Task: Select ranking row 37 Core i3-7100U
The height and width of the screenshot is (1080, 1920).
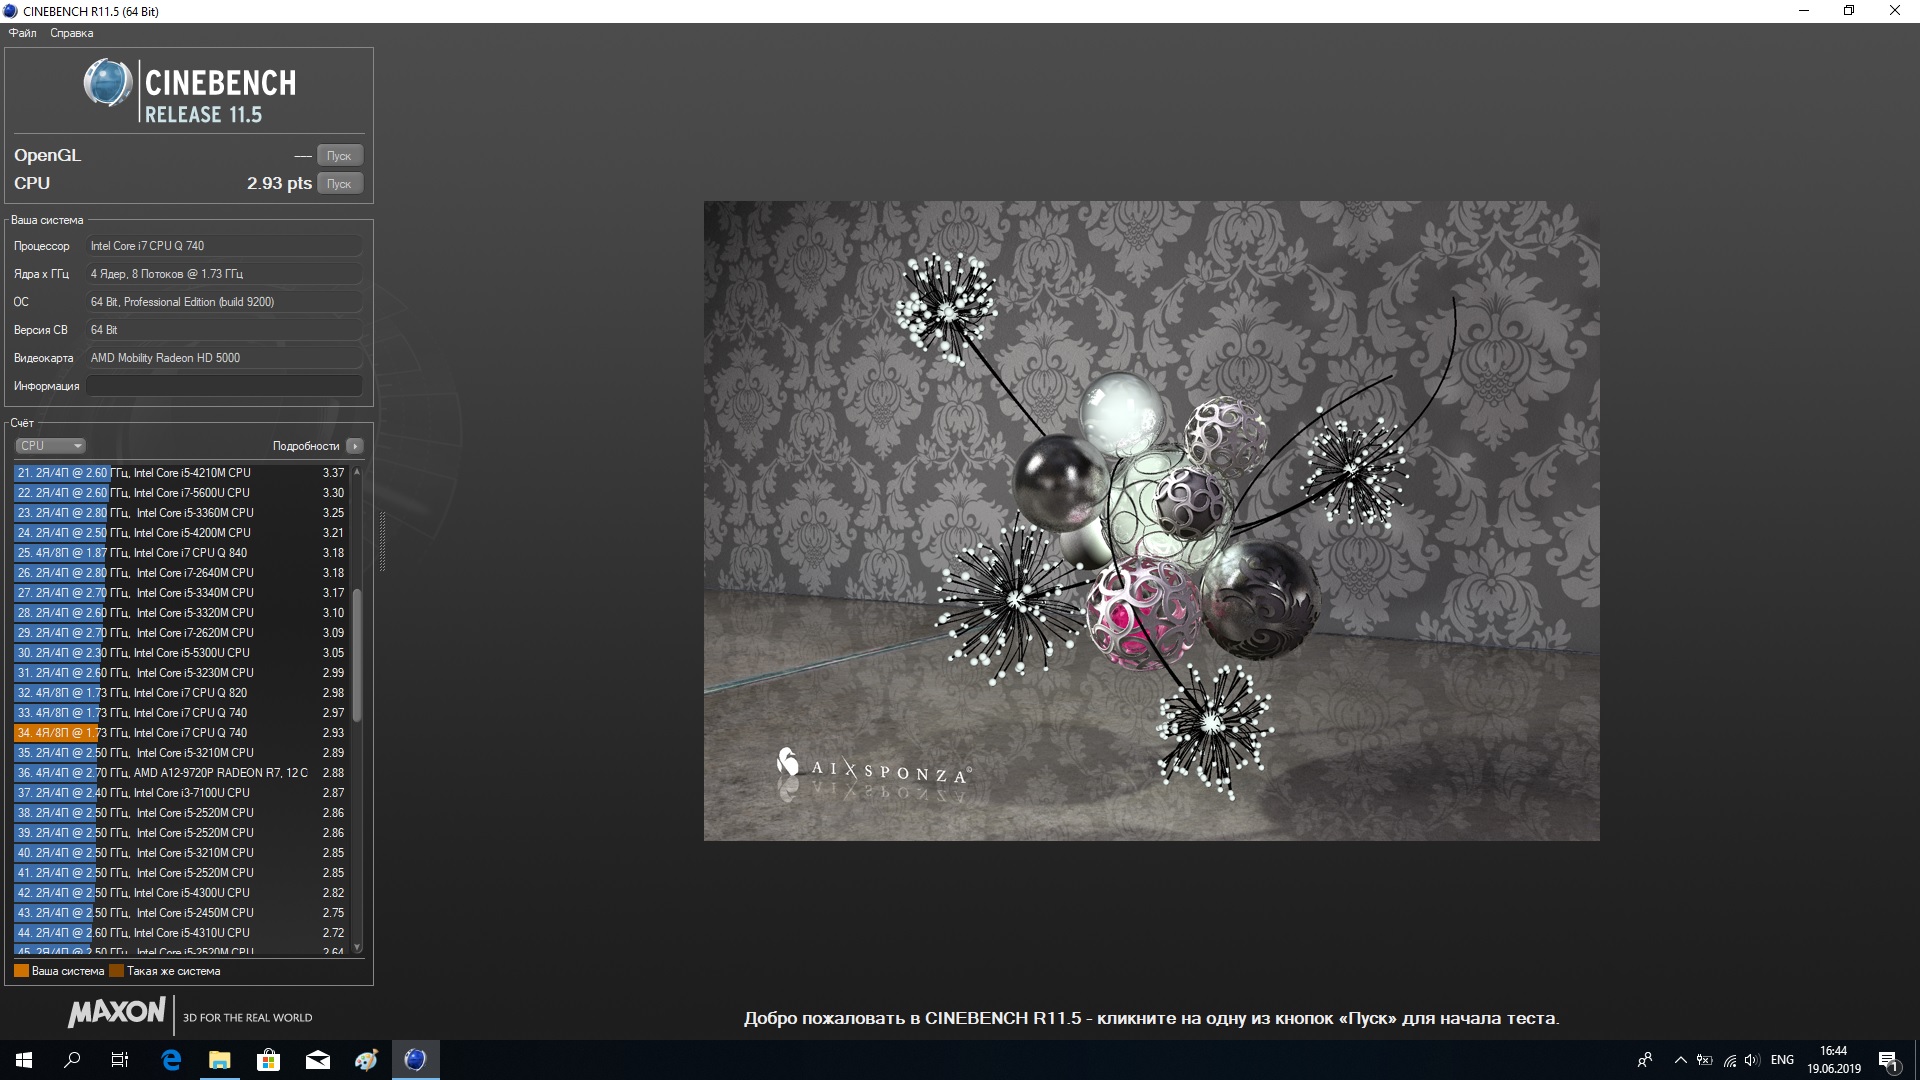Action: 181,793
